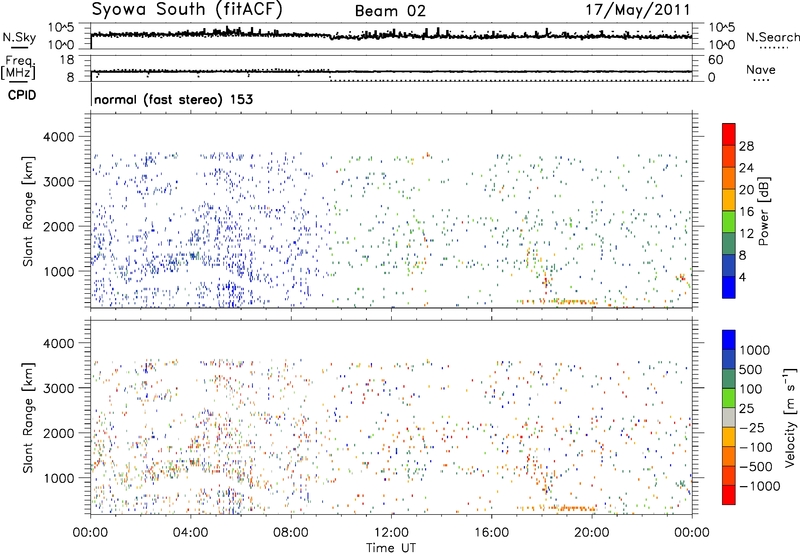Click the Power colorbar segment between 24 and 28

pyautogui.click(x=729, y=156)
